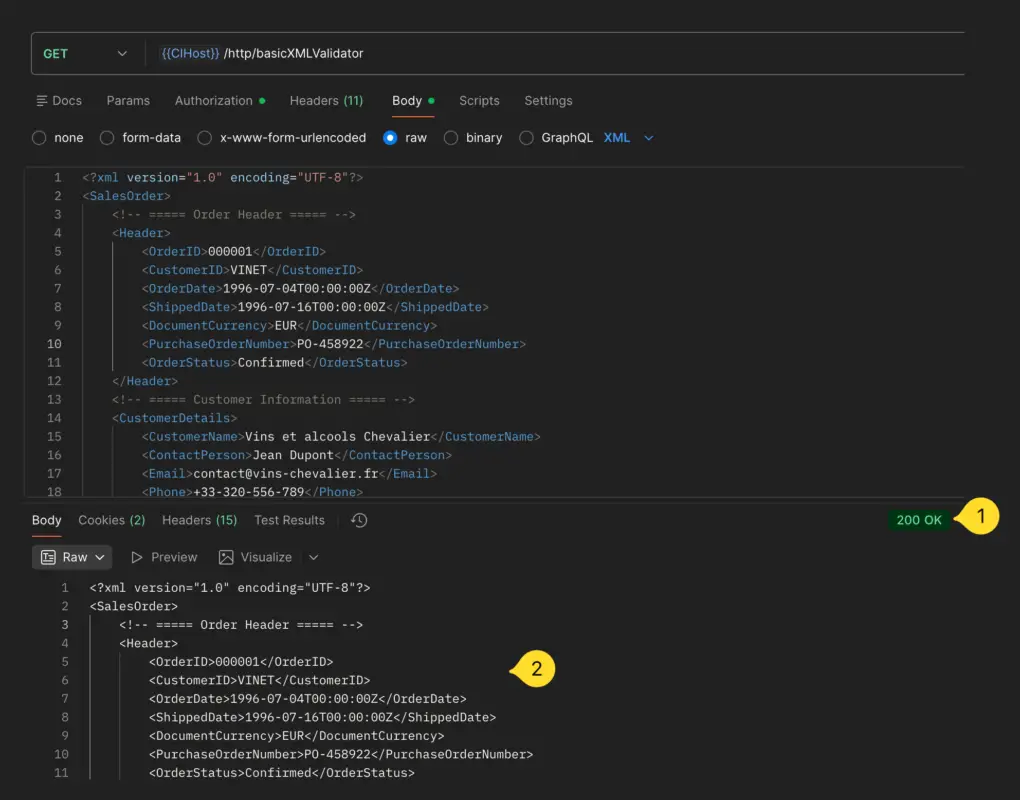Screen dimensions: 1020x800
Task: Open the Docs icon tab
Action: point(58,101)
